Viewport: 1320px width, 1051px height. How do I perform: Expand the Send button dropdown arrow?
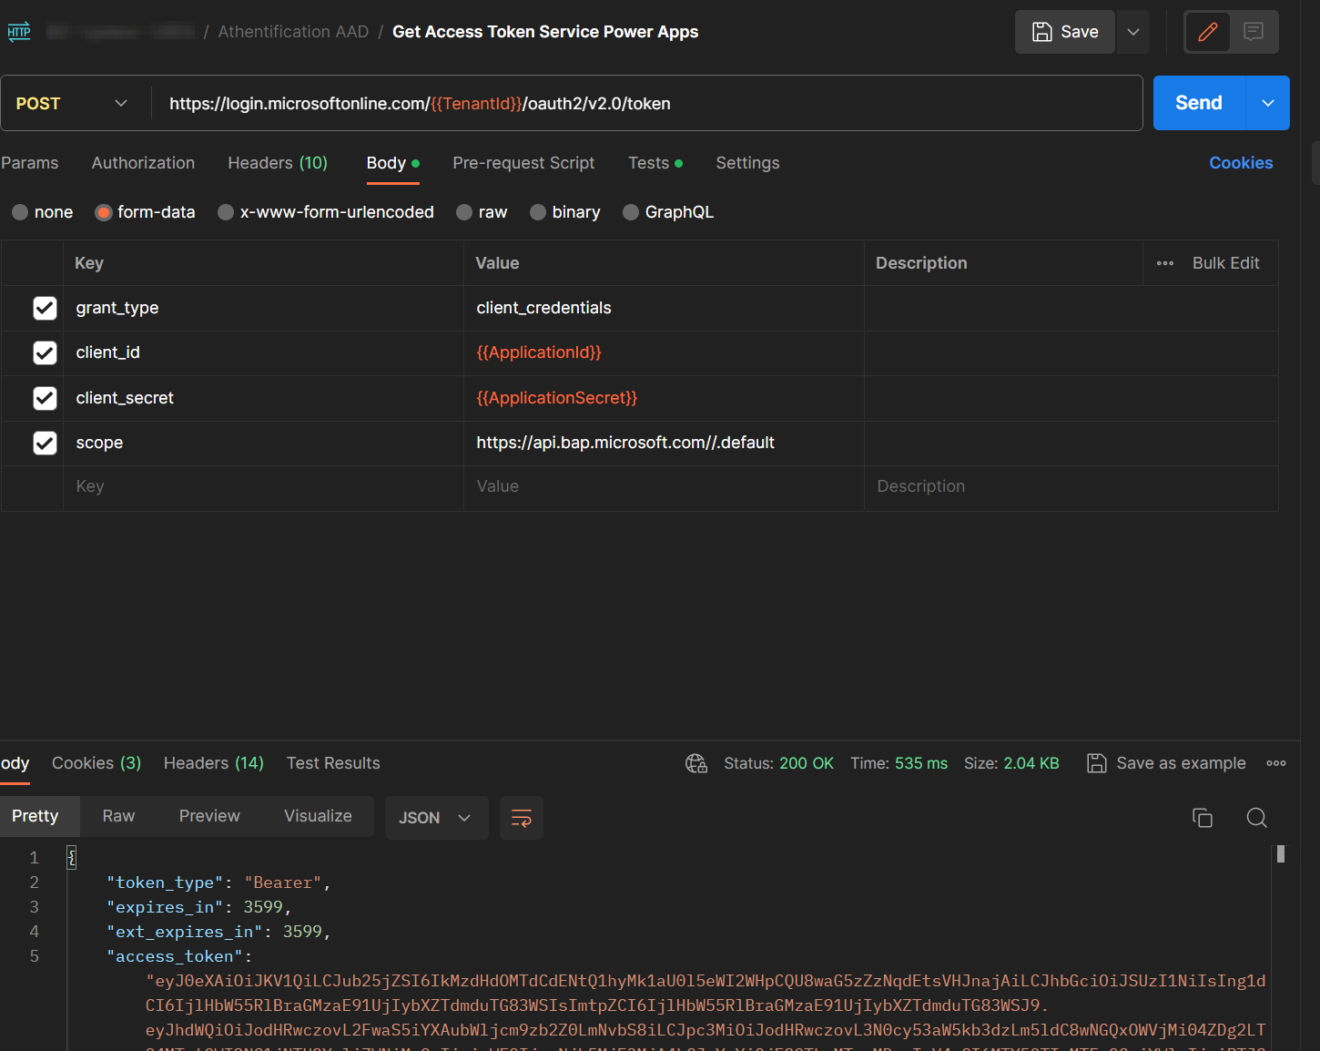pos(1267,102)
